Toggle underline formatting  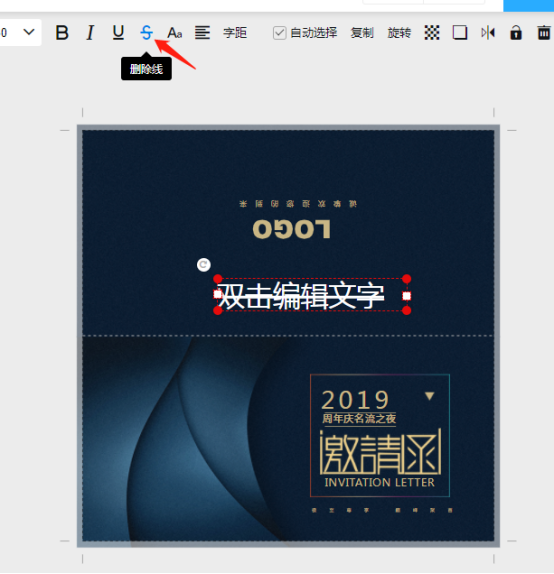click(x=118, y=33)
